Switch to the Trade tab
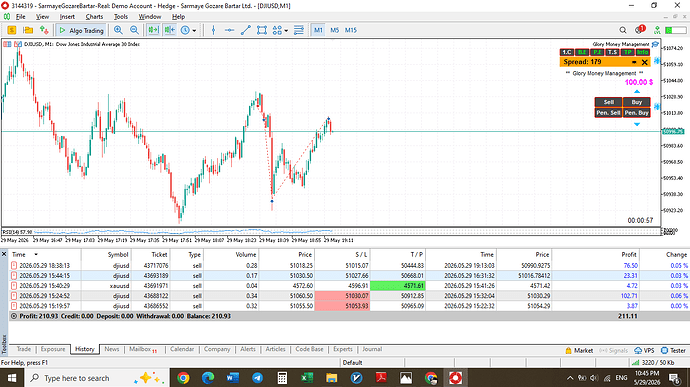690x387 pixels. [x=24, y=349]
